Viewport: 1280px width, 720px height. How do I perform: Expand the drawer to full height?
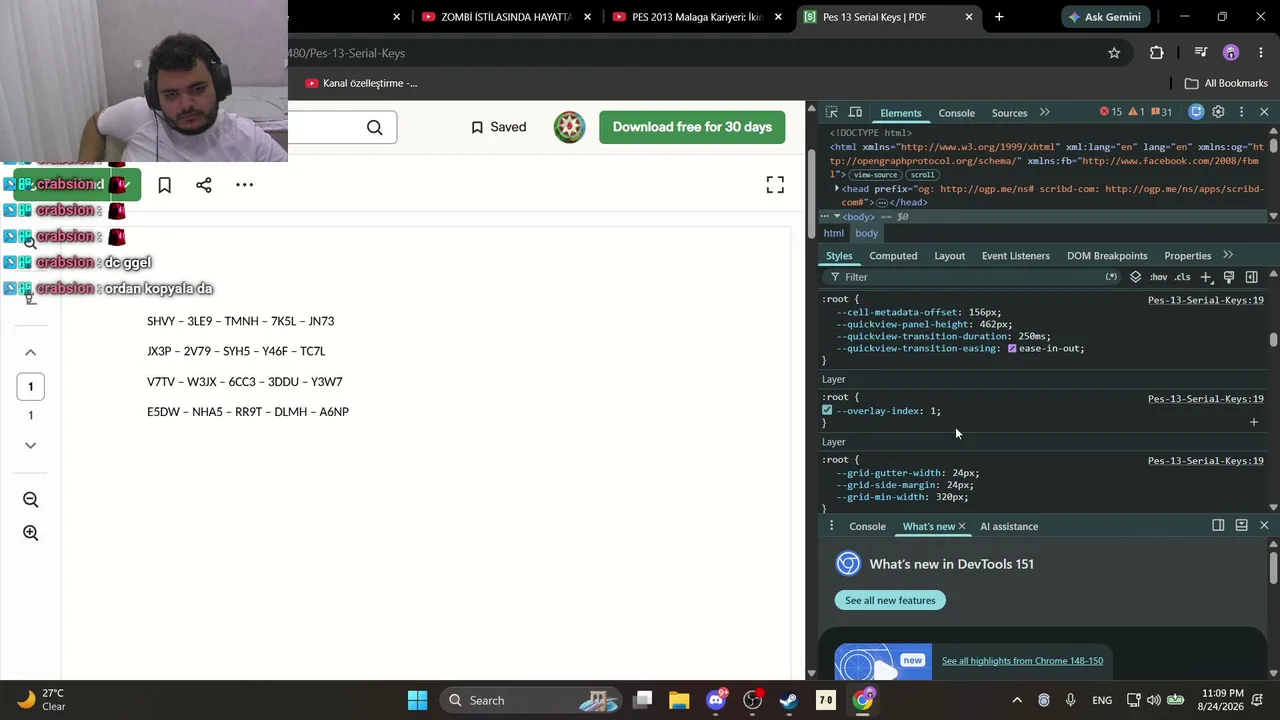(1241, 525)
